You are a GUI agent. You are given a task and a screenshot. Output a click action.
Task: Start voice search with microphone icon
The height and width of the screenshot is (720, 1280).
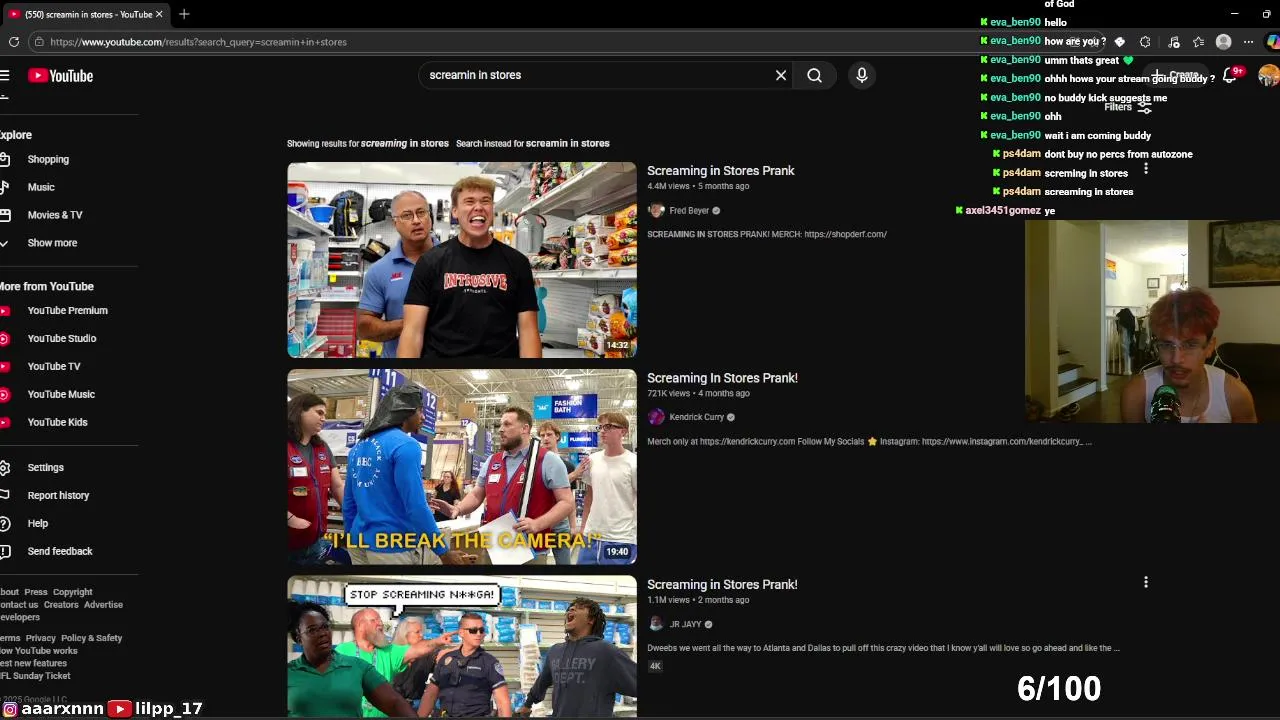pyautogui.click(x=862, y=75)
